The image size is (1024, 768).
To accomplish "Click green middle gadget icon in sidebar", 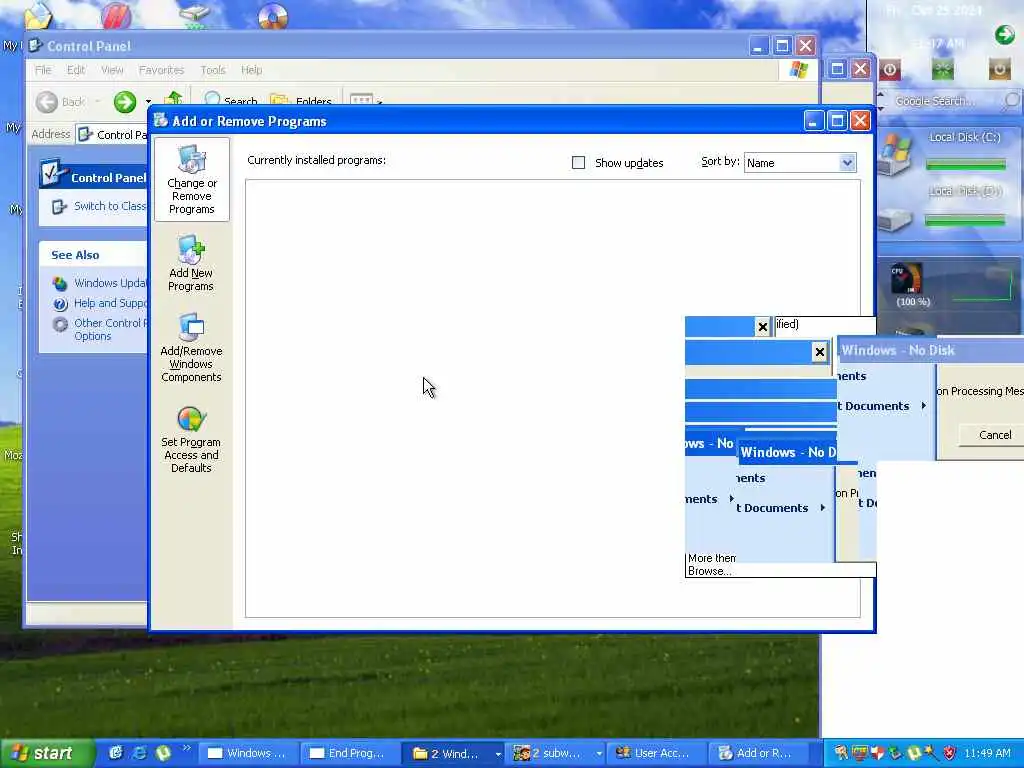I will coord(942,69).
